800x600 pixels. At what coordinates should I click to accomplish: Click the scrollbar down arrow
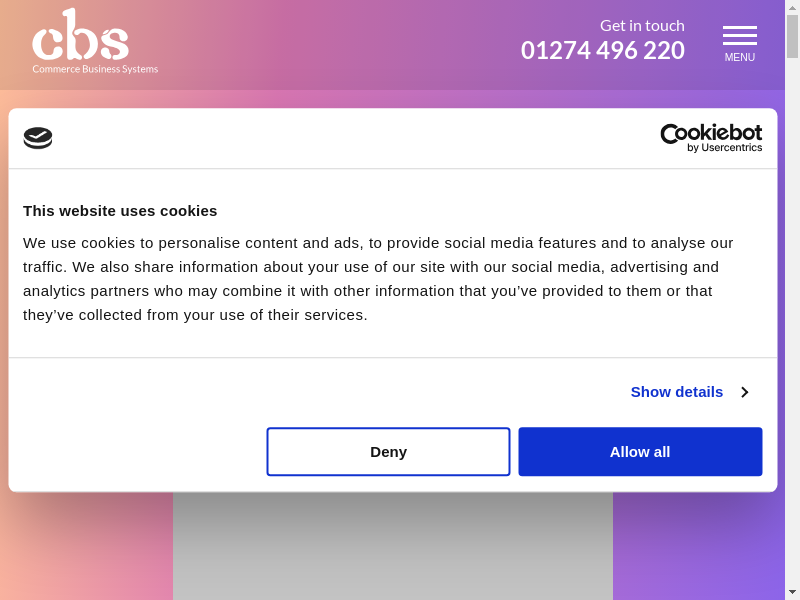pyautogui.click(x=792, y=592)
